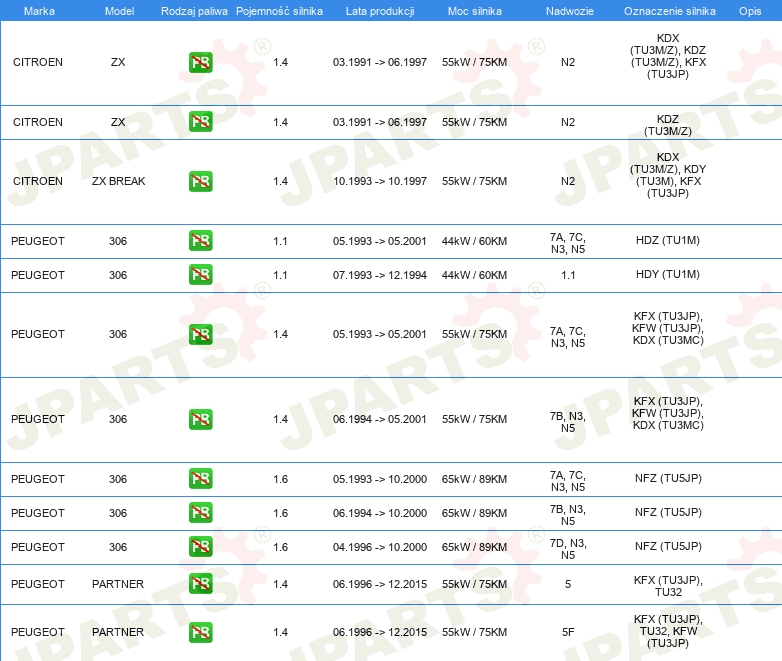Click the Opis column header
The height and width of the screenshot is (661, 782).
coord(749,10)
